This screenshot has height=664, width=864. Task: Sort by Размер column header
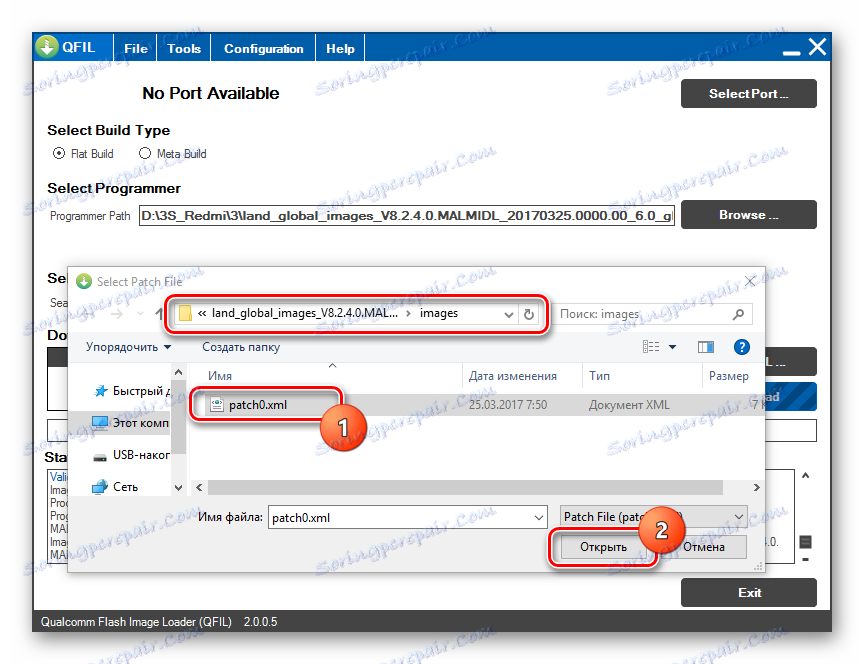tap(728, 375)
